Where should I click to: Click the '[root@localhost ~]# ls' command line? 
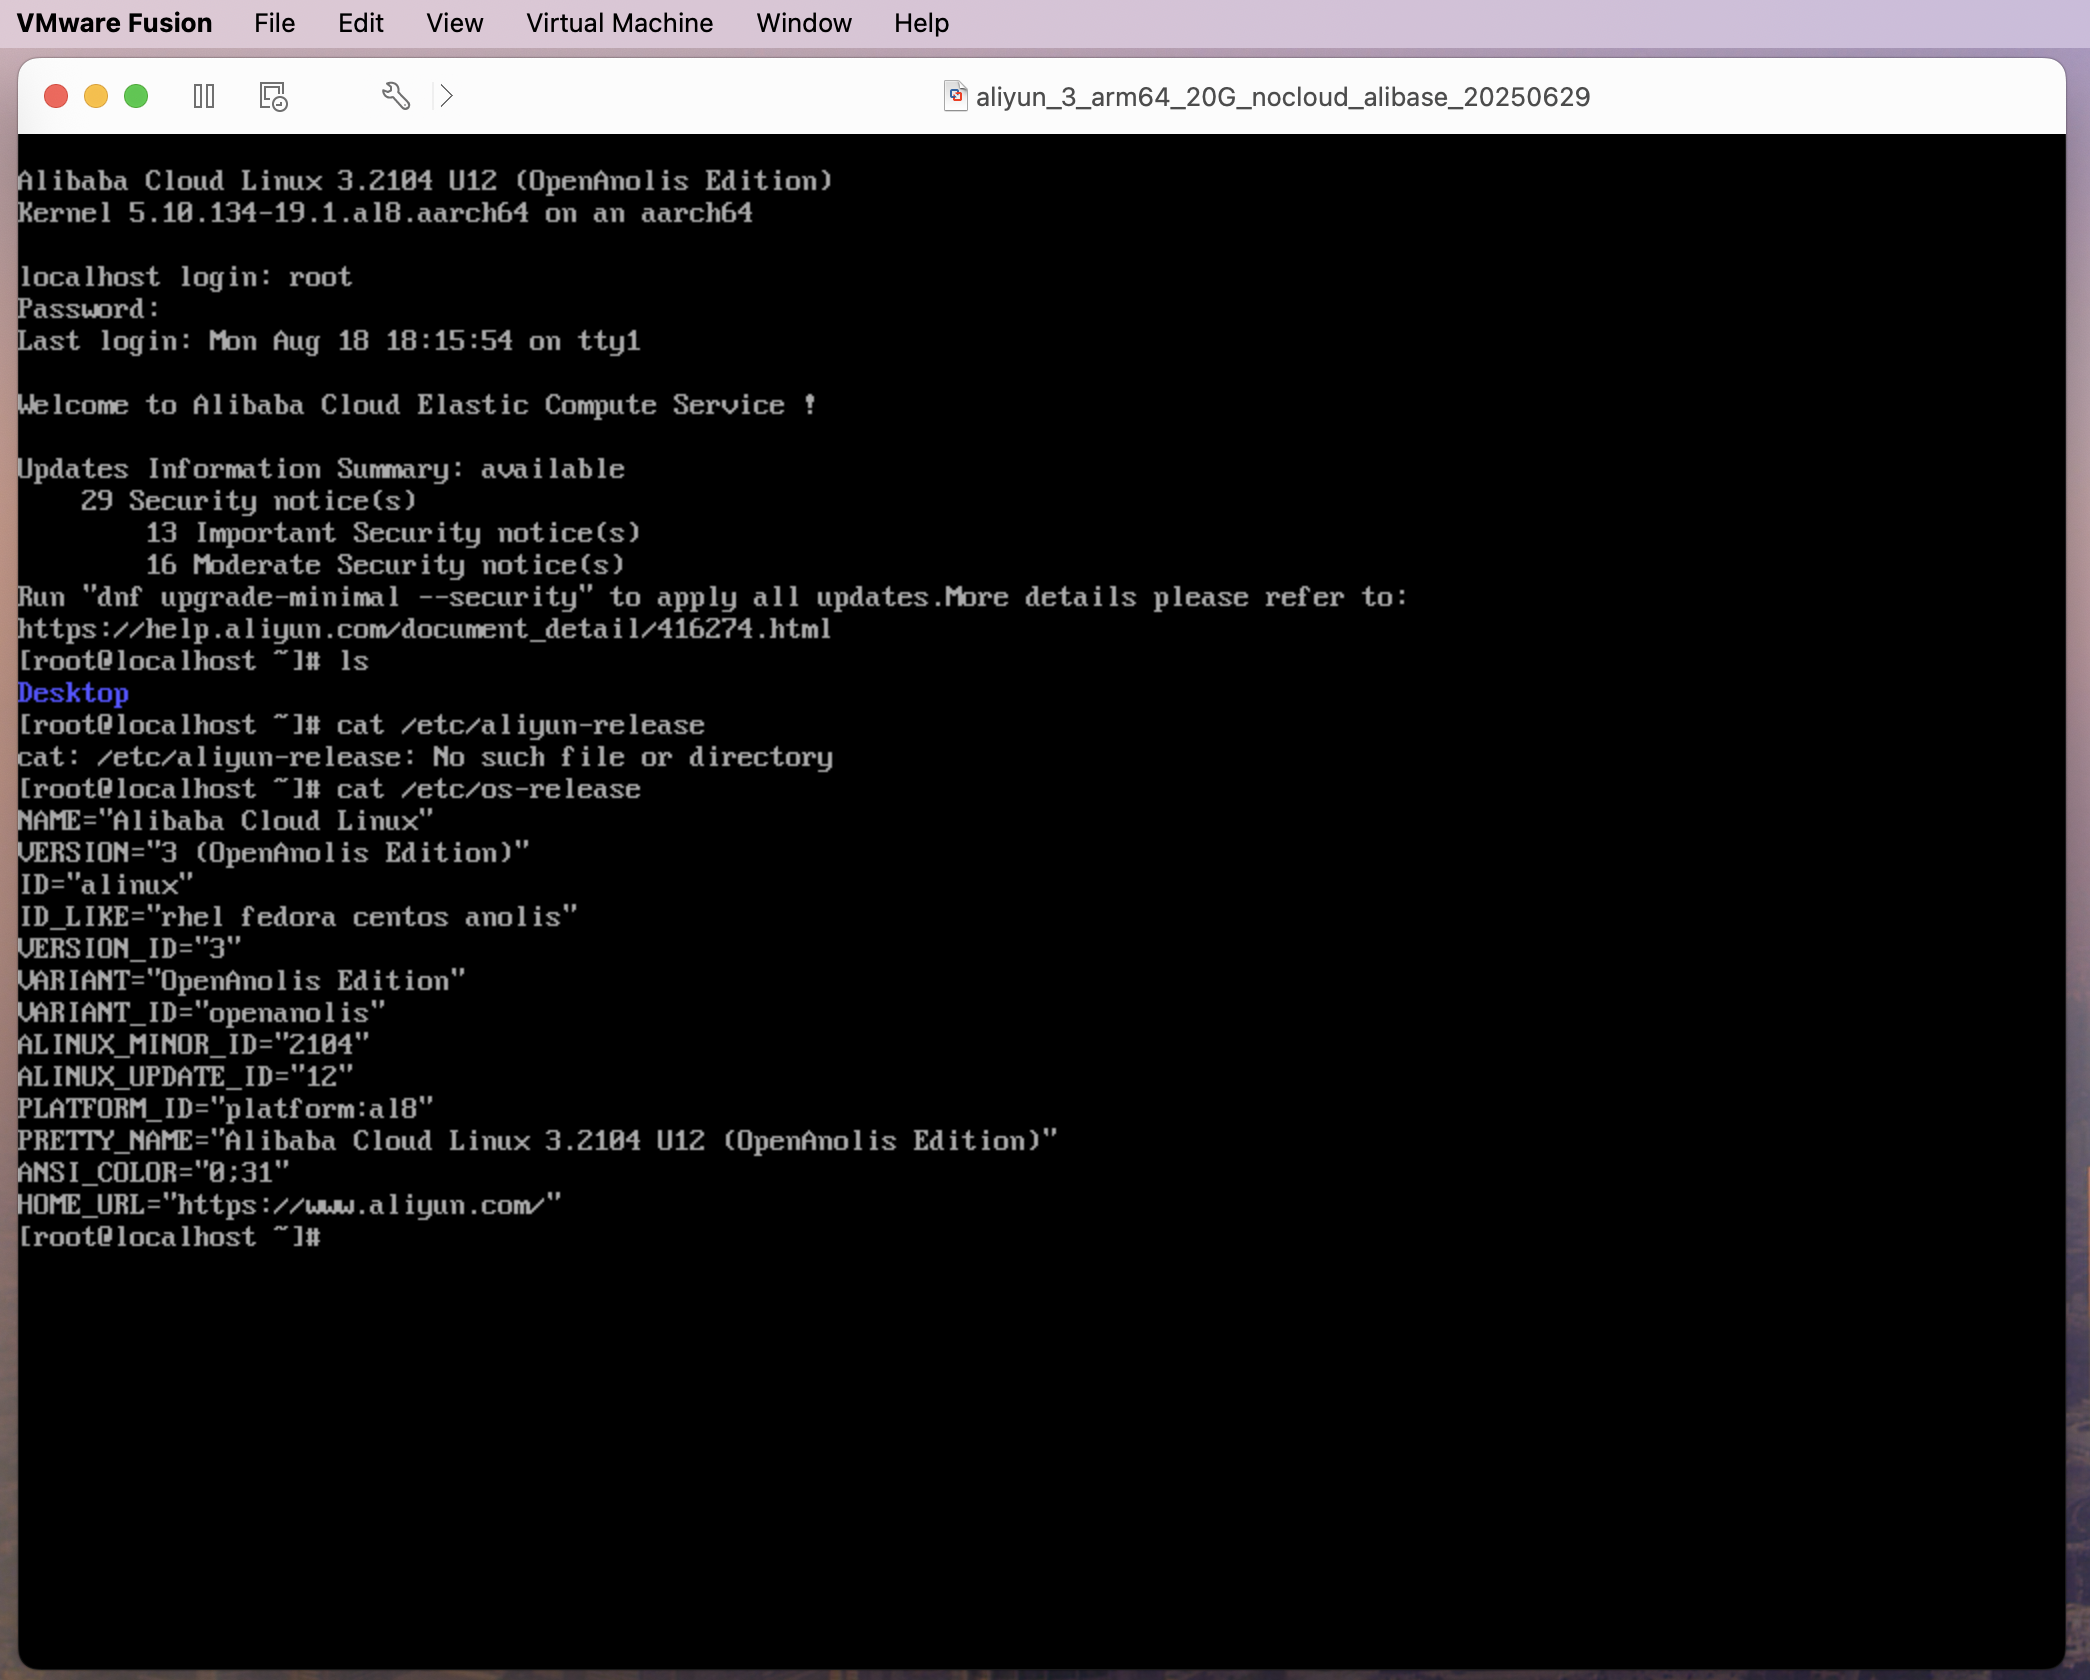tap(193, 661)
